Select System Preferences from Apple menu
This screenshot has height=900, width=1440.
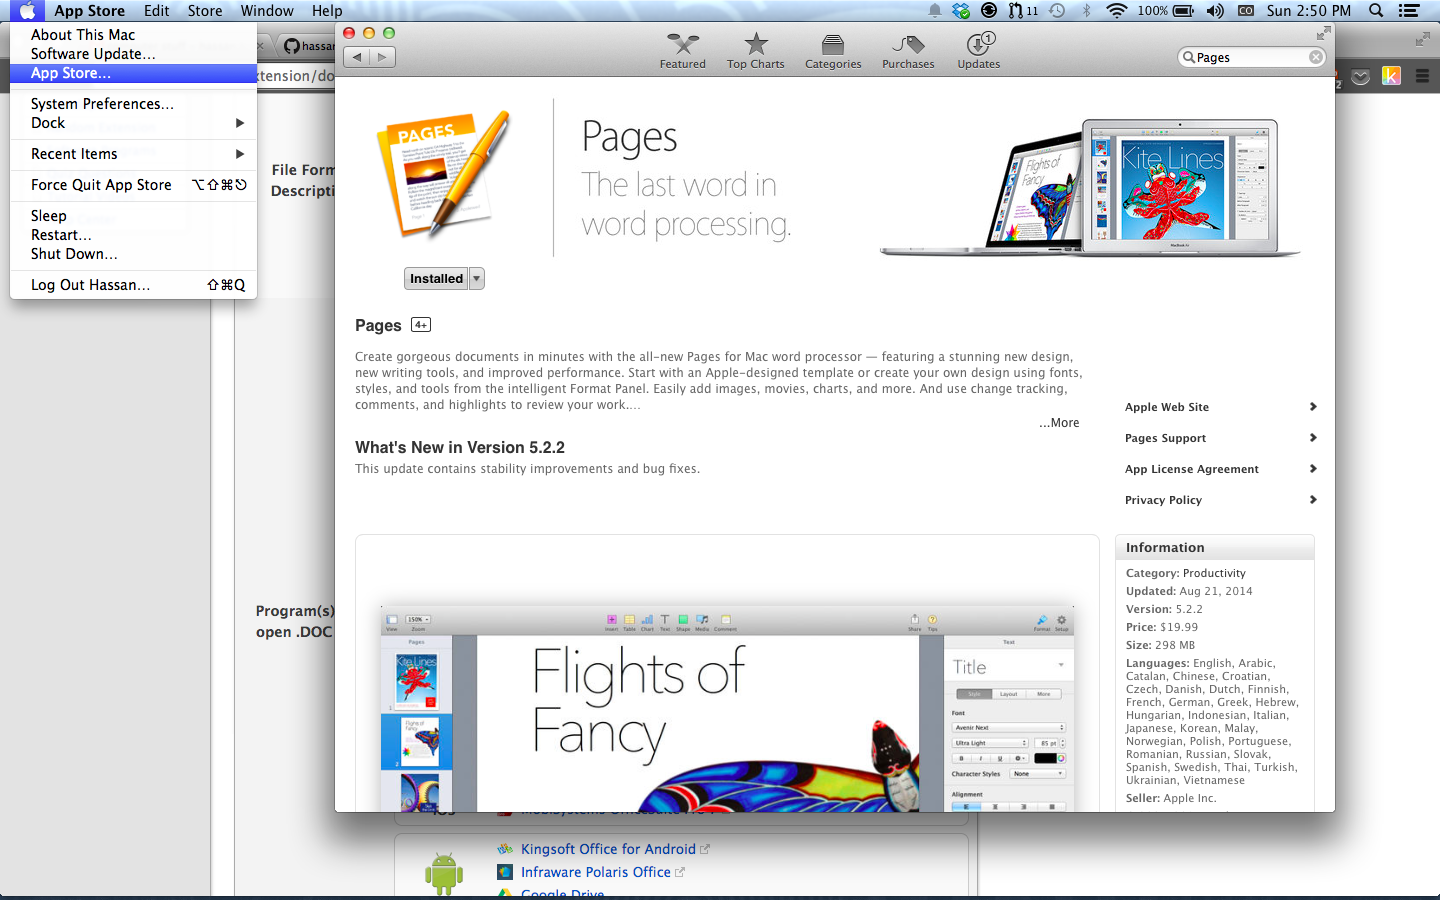(102, 104)
